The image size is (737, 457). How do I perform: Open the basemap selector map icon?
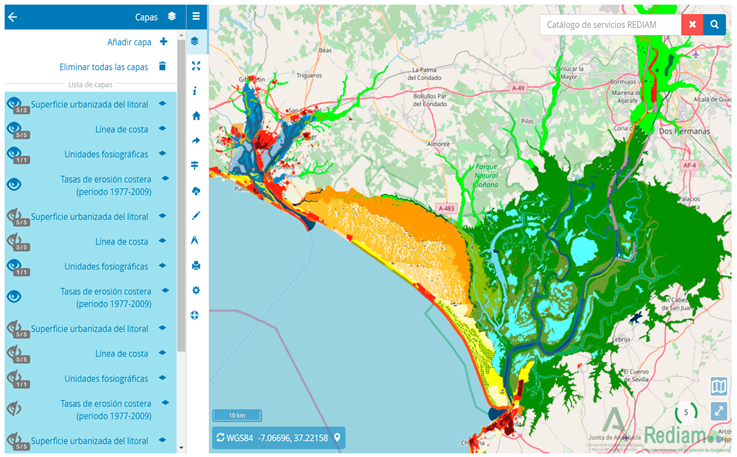[718, 387]
